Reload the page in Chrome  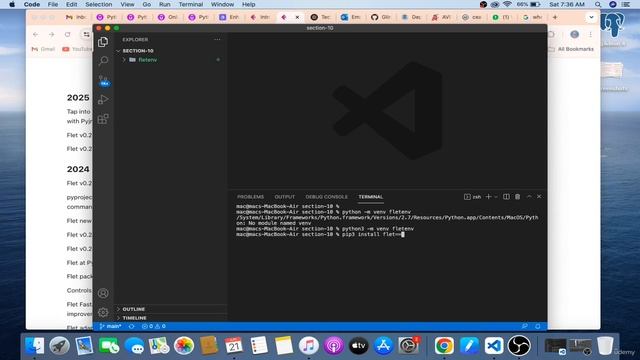pyautogui.click(x=67, y=35)
